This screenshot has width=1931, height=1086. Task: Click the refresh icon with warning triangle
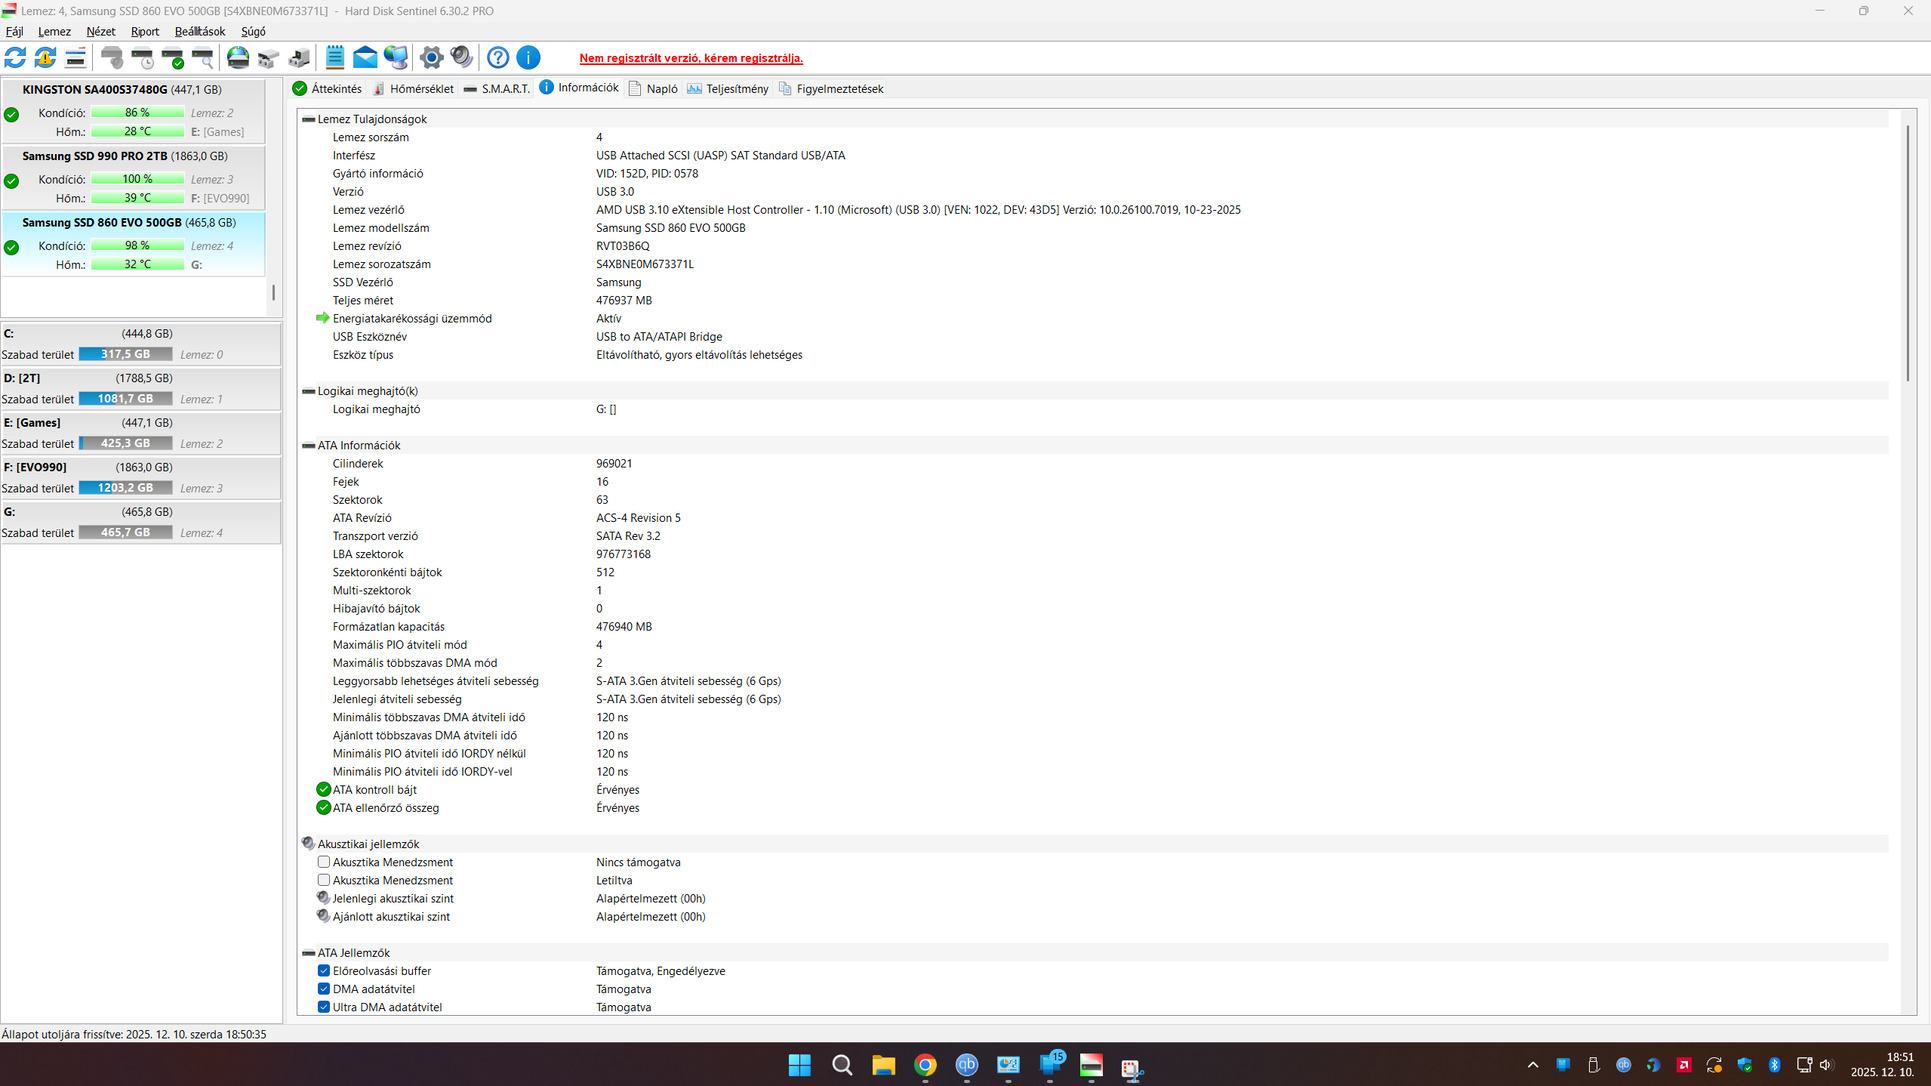[45, 58]
